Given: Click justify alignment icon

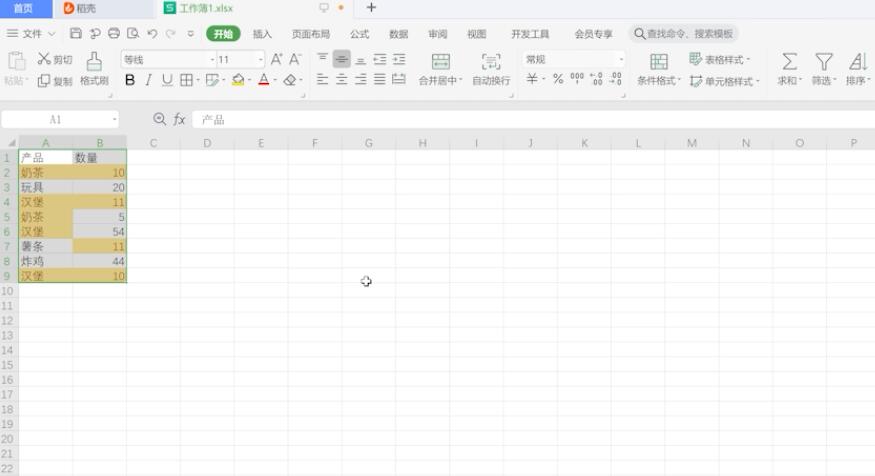Looking at the screenshot, I should pos(379,79).
